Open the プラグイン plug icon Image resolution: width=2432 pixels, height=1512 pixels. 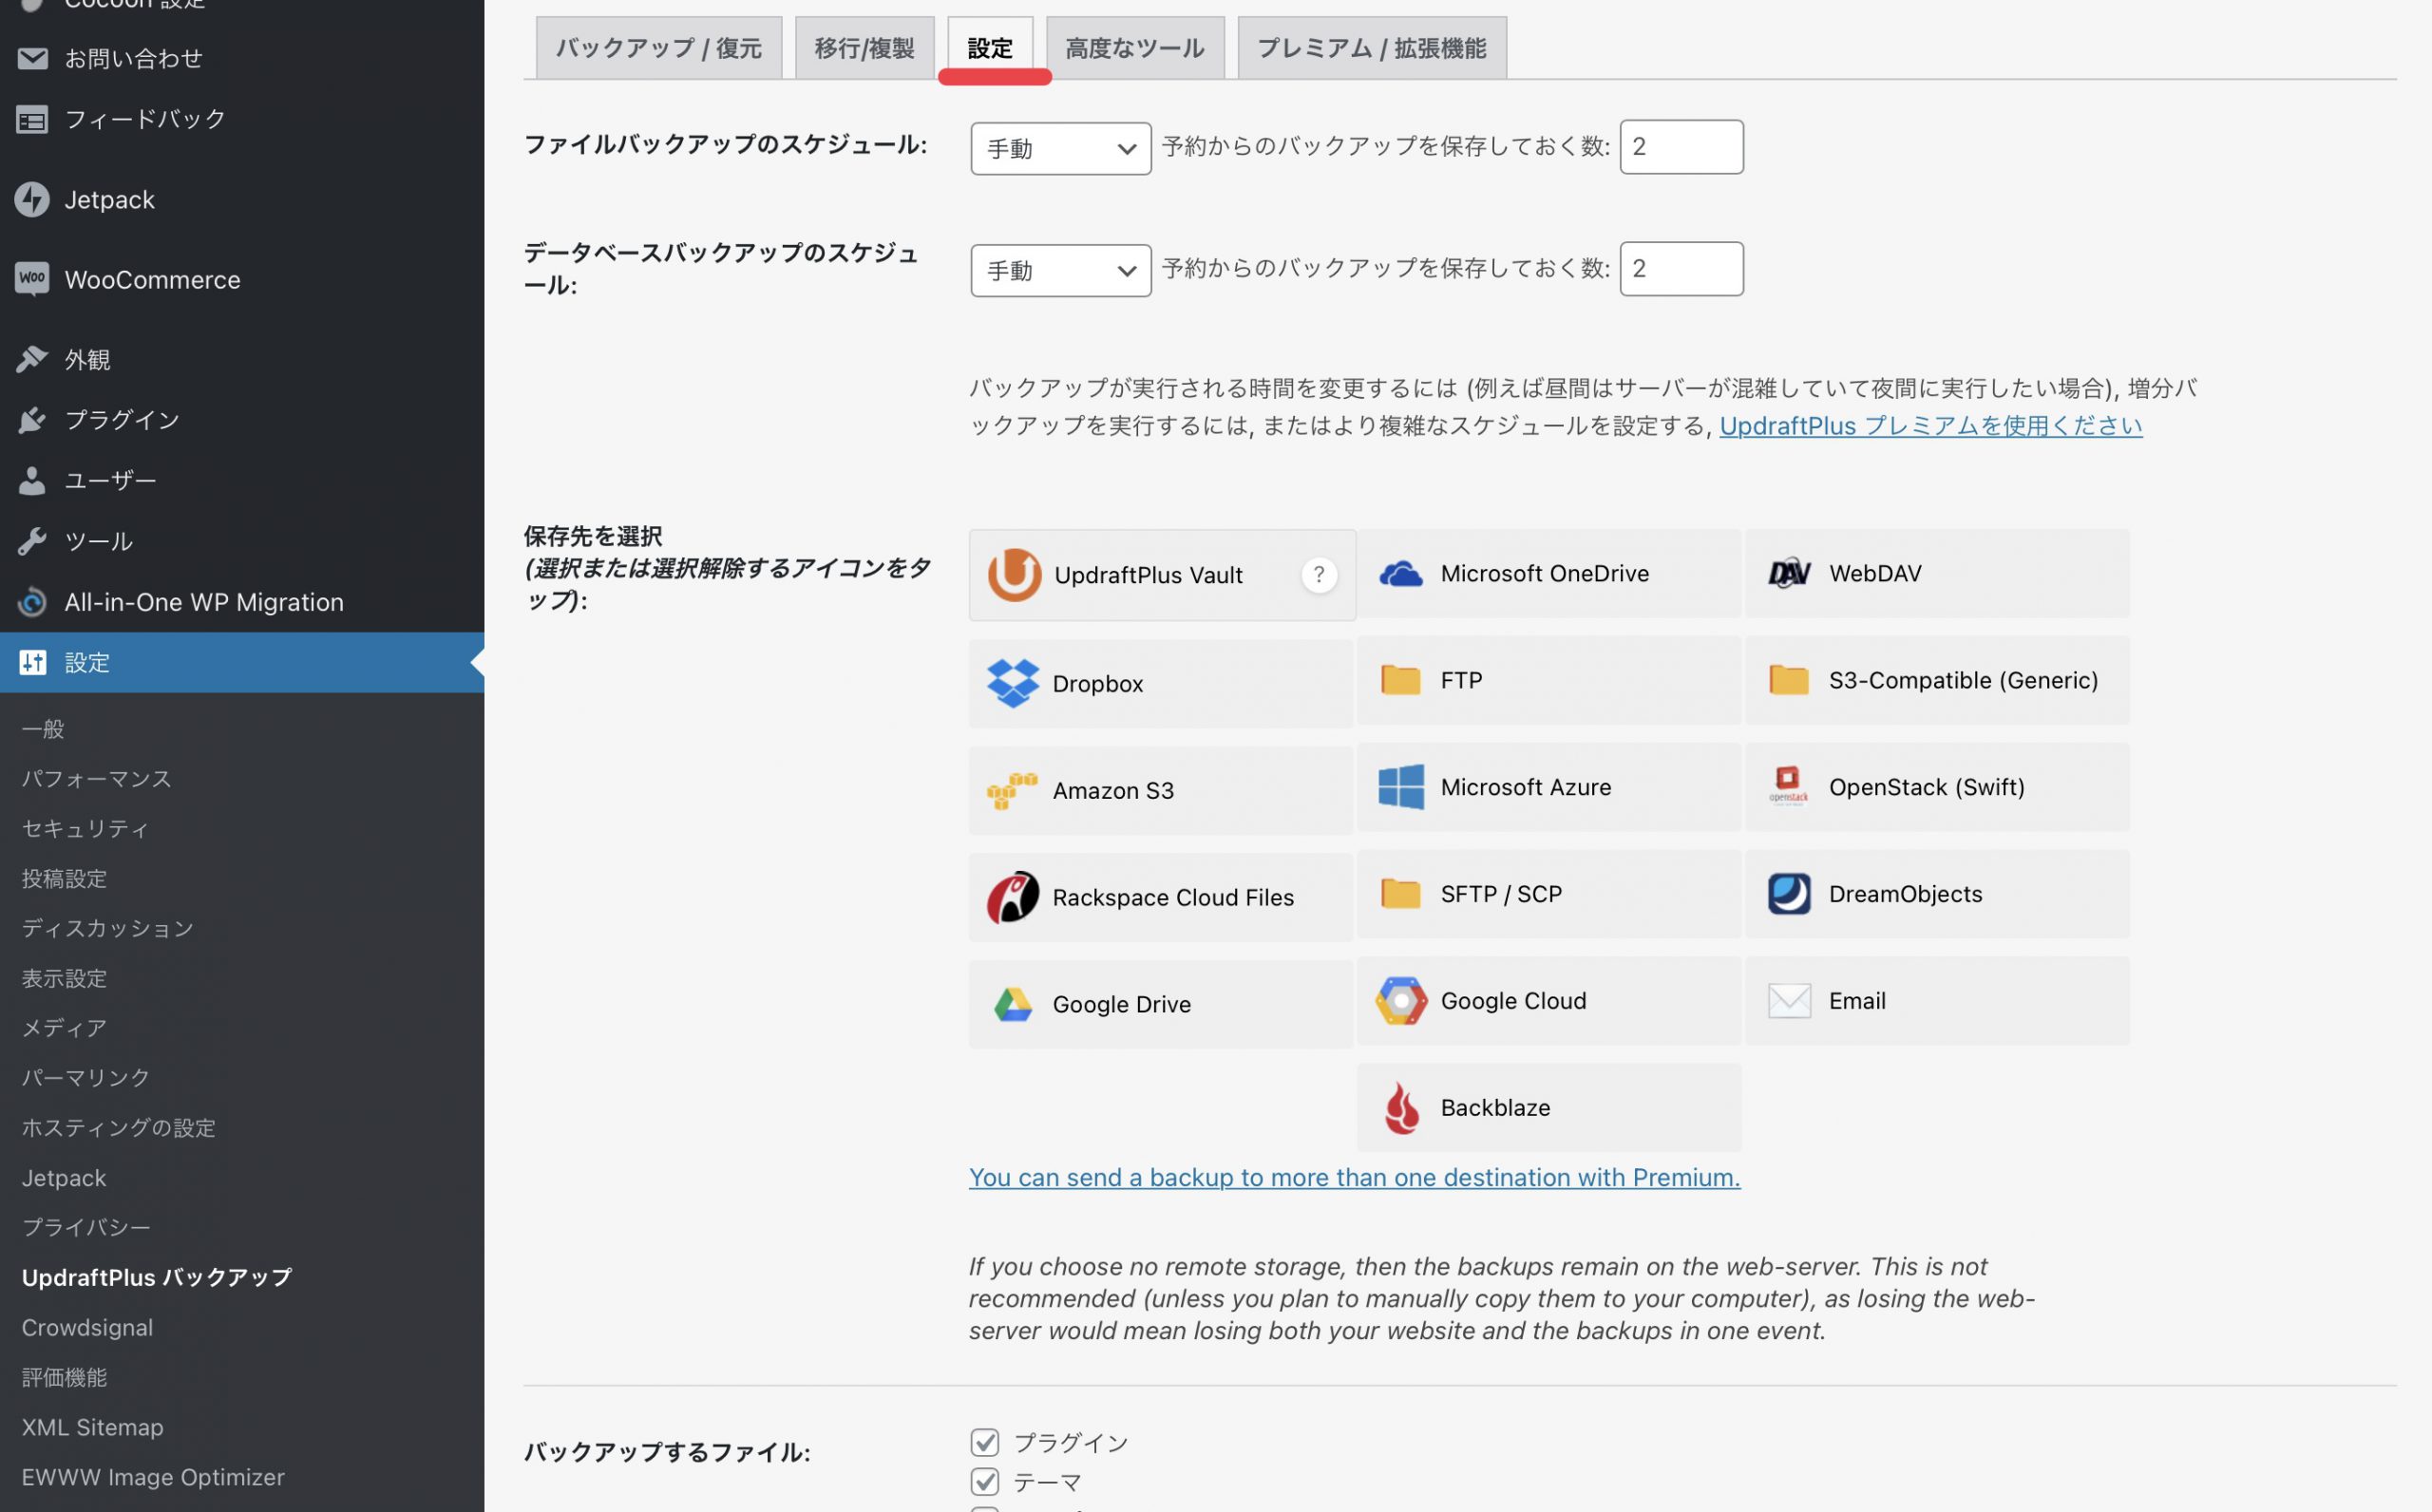(32, 420)
